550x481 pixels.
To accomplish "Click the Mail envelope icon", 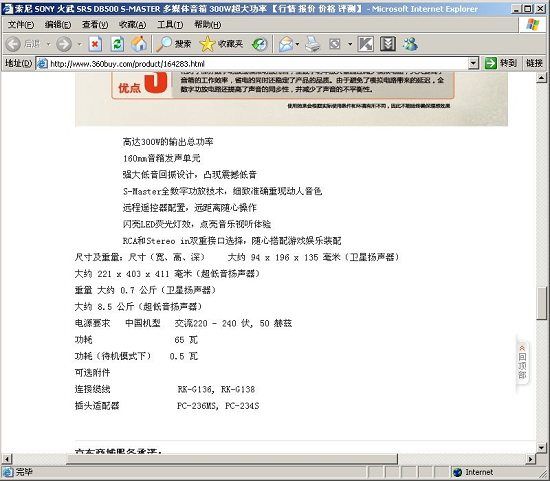I will (x=286, y=44).
